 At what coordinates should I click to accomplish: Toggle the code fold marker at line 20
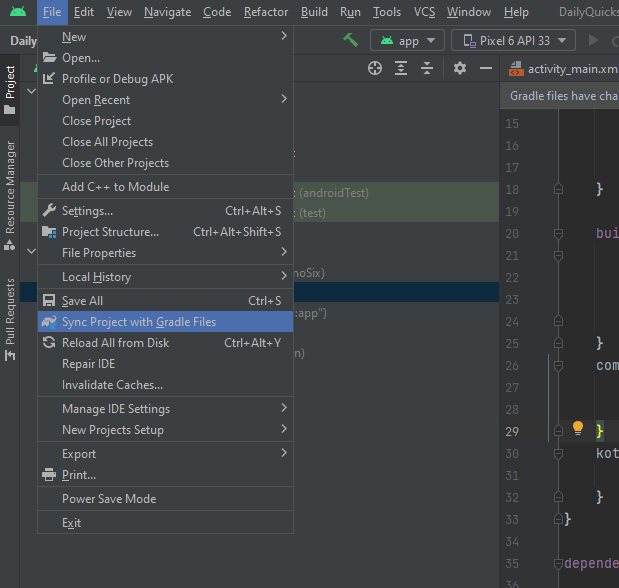click(x=558, y=234)
